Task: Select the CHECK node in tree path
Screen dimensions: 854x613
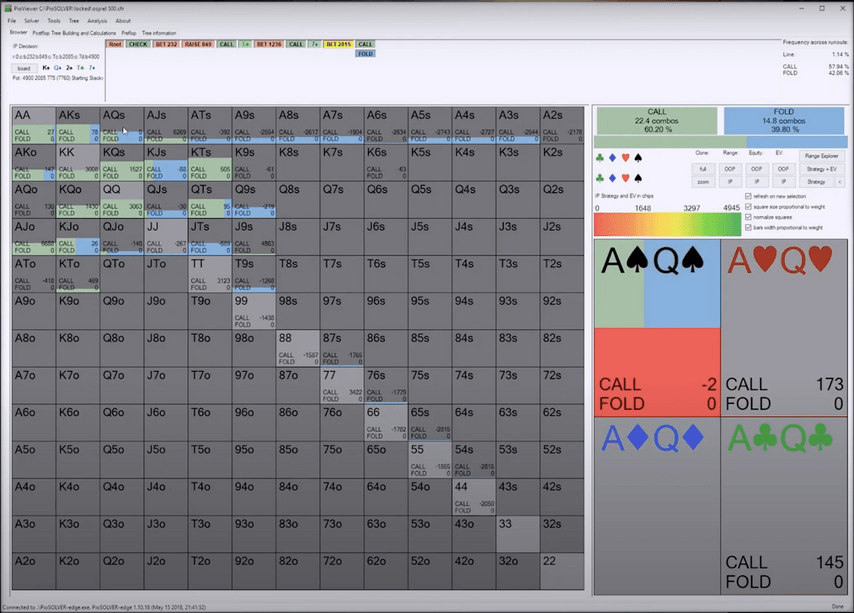Action: 138,44
